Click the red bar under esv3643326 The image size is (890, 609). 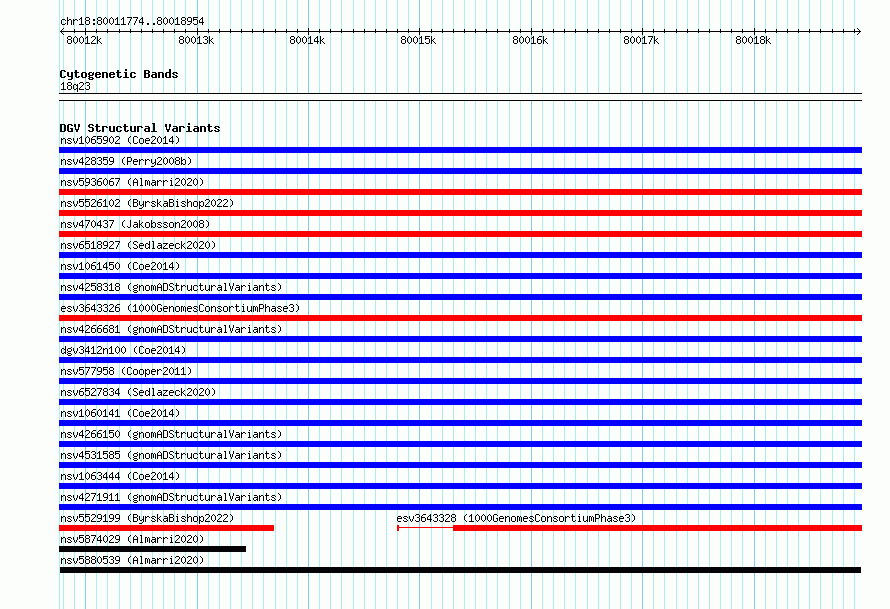coord(460,318)
